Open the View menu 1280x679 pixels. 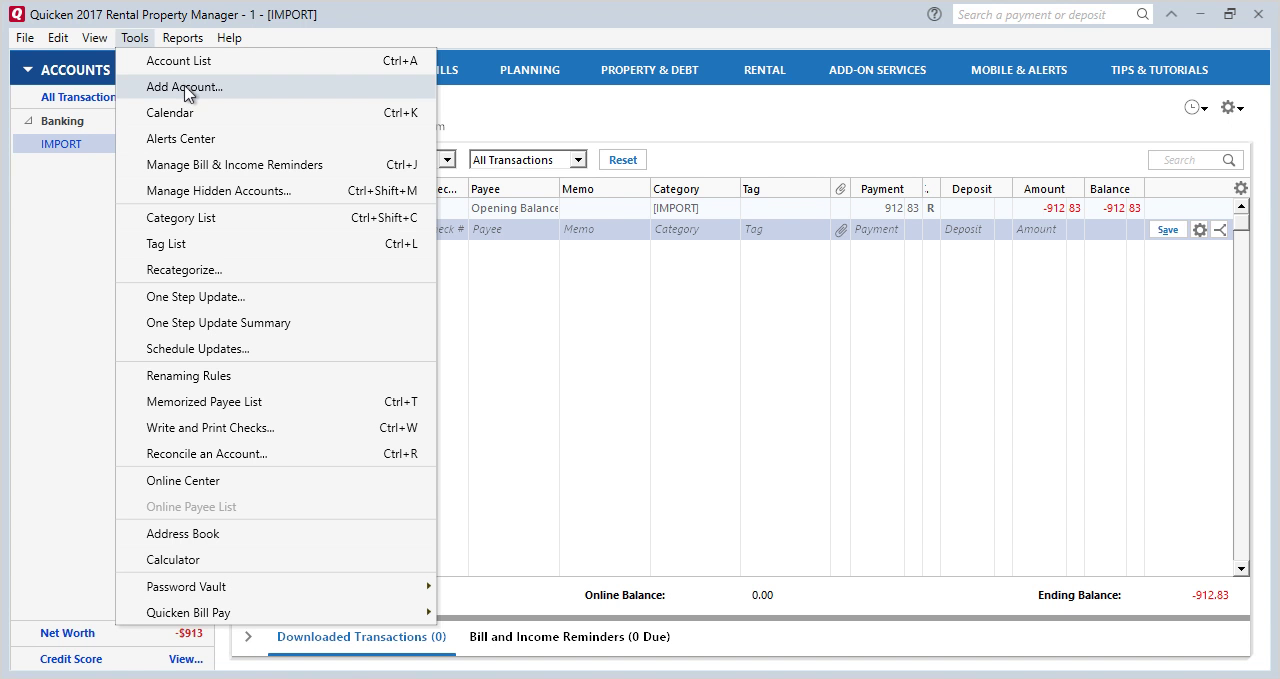pos(95,38)
